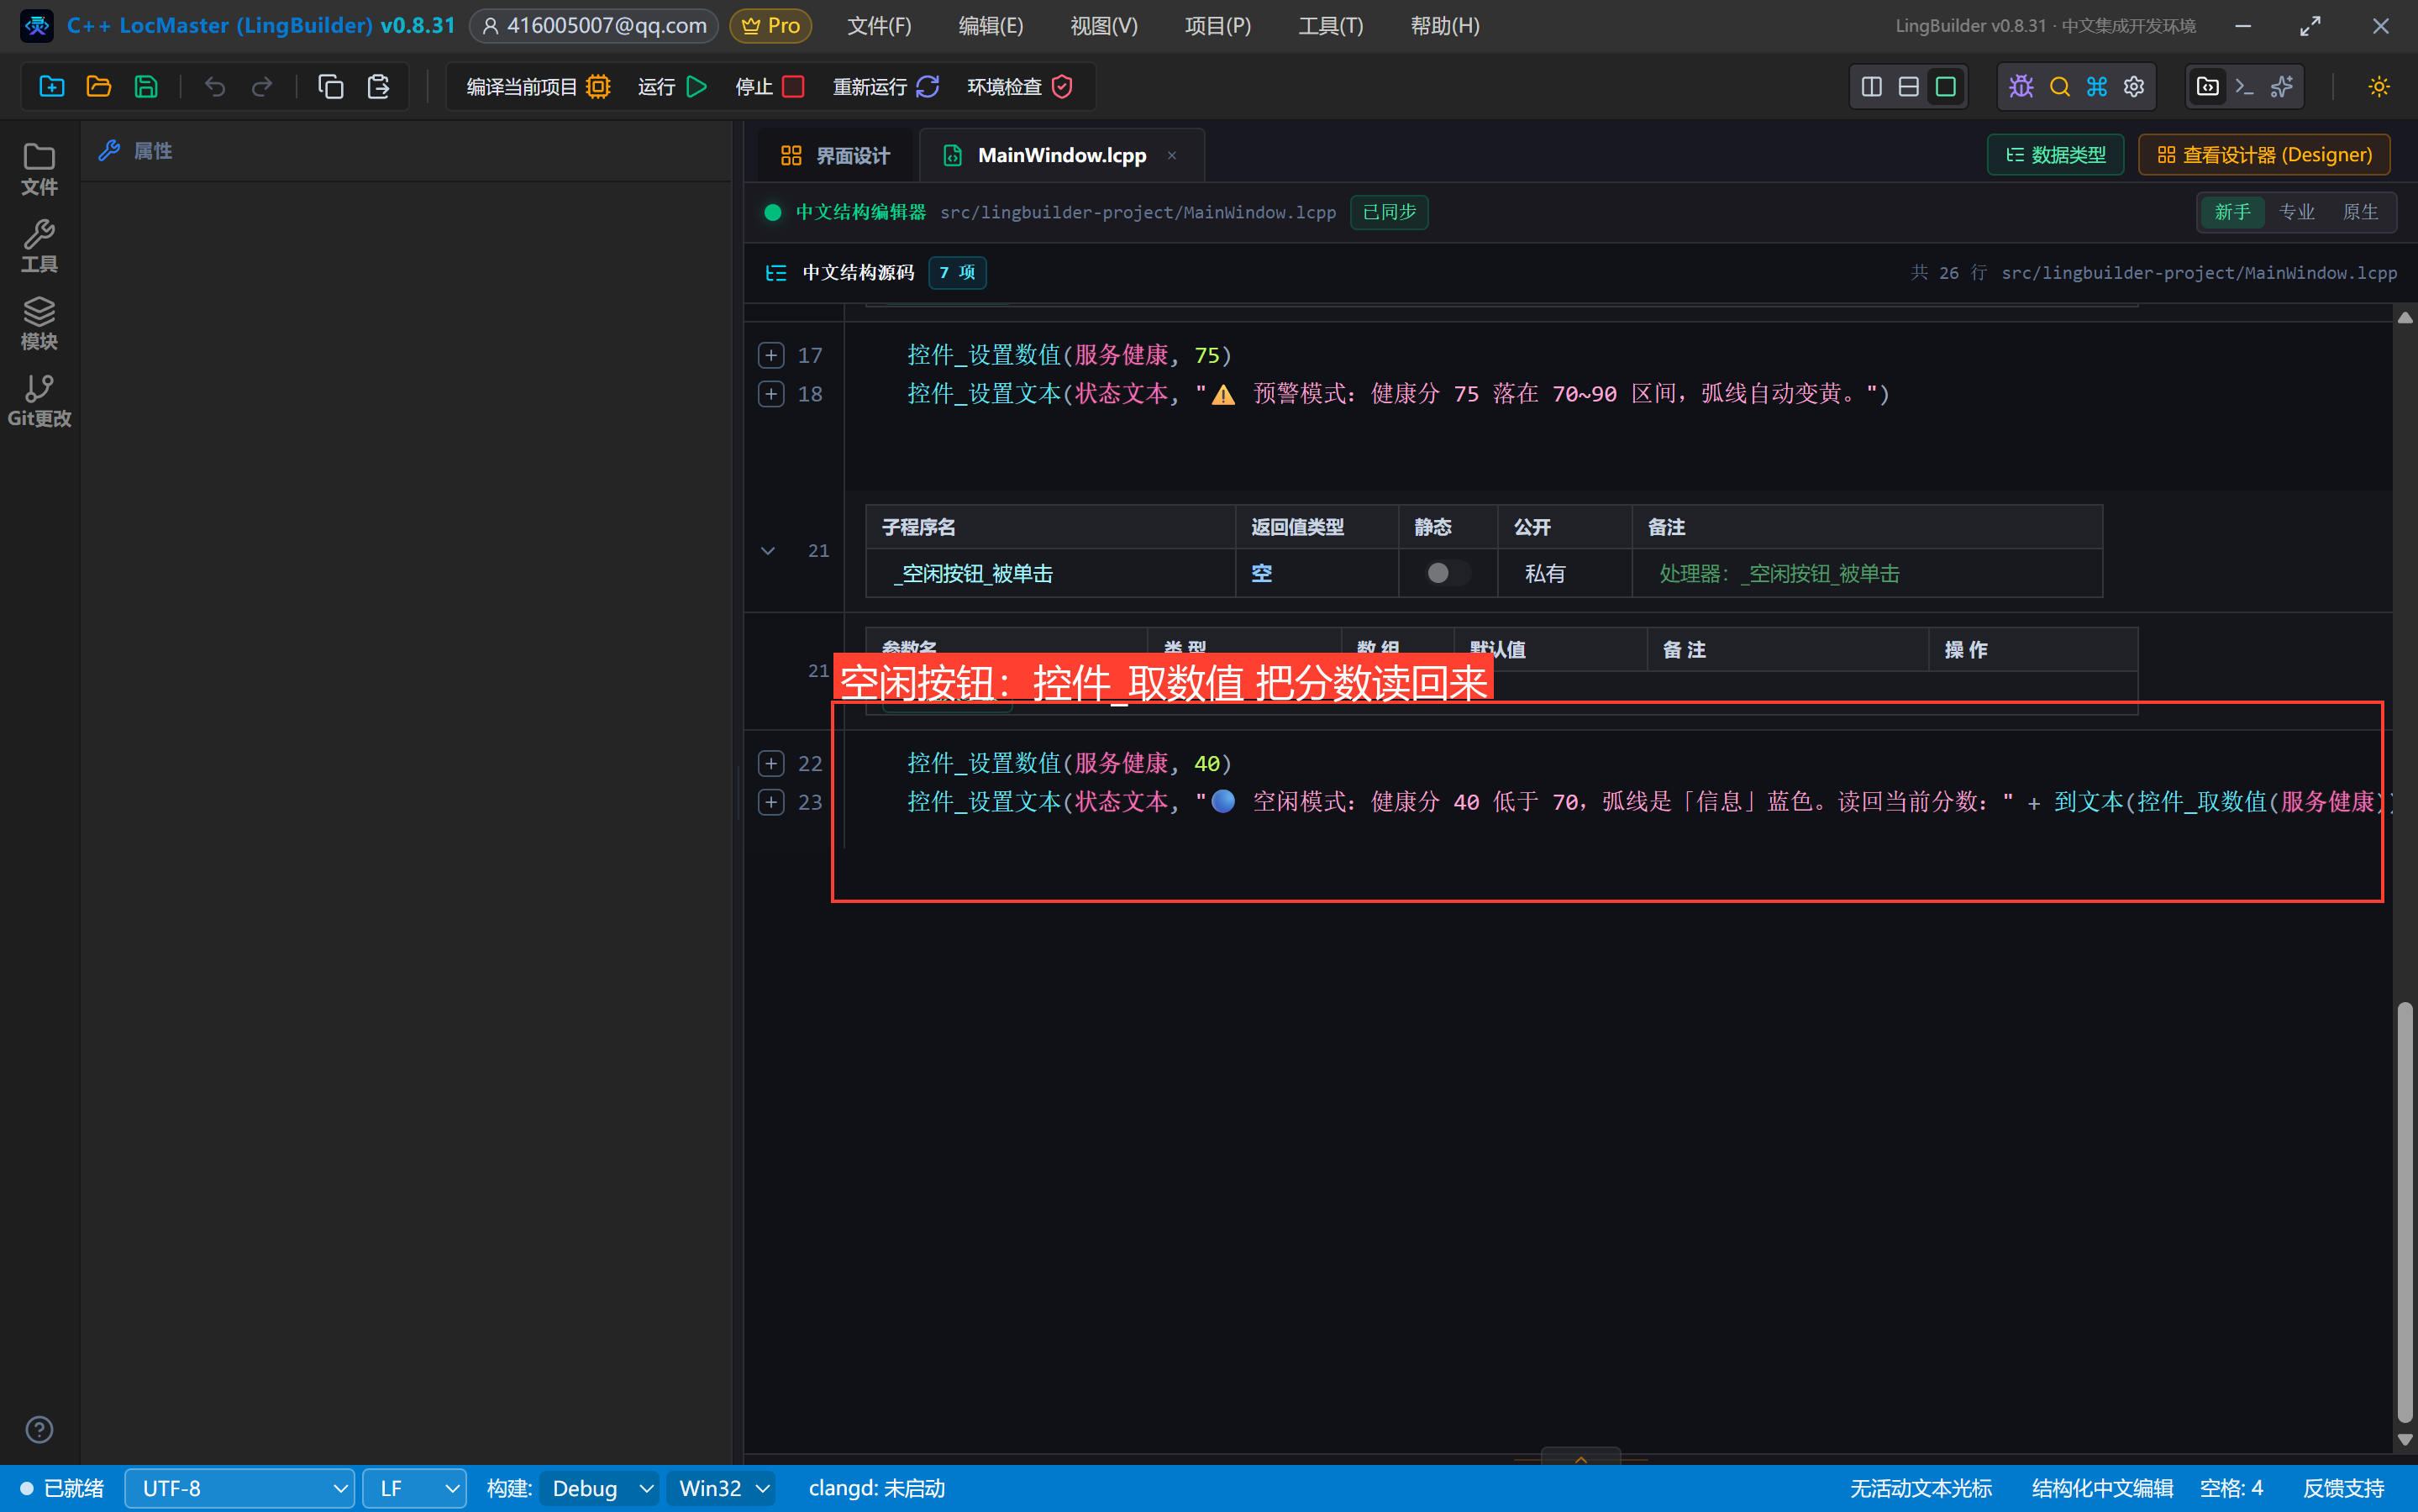Open the Git更改 sidebar panel
This screenshot has width=2418, height=1512.
click(x=39, y=401)
